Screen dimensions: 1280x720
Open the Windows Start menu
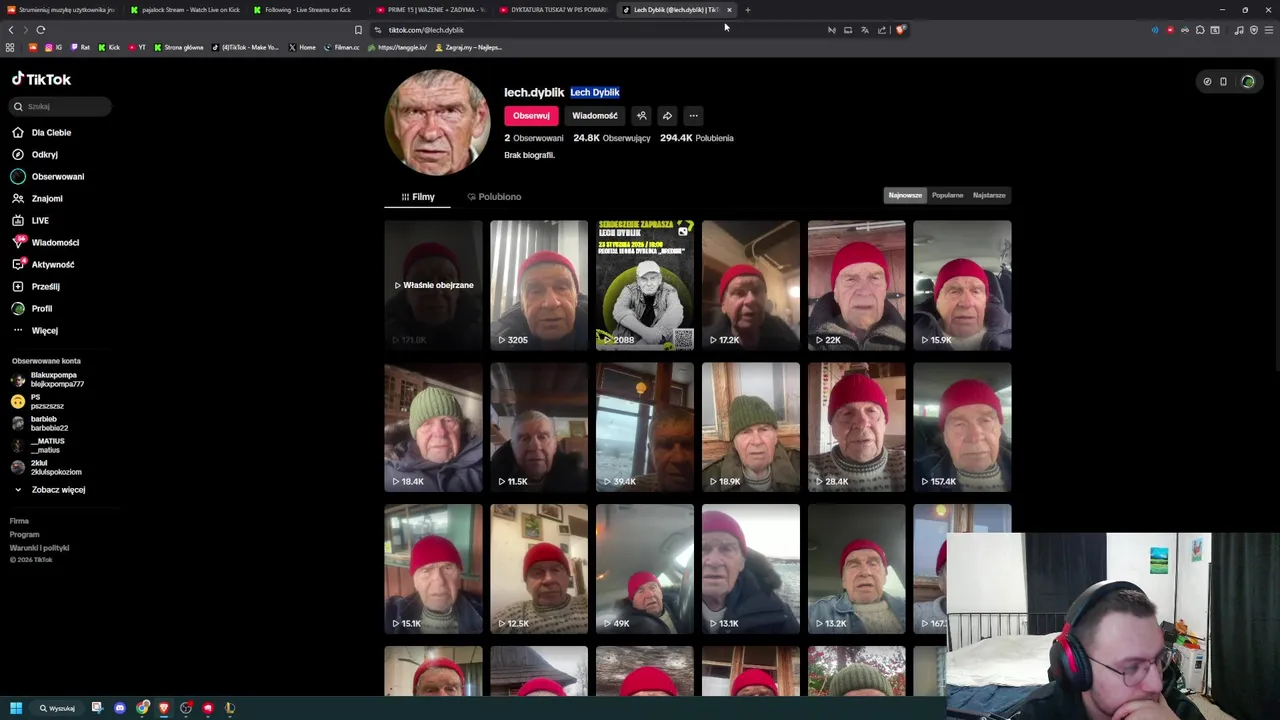16,708
